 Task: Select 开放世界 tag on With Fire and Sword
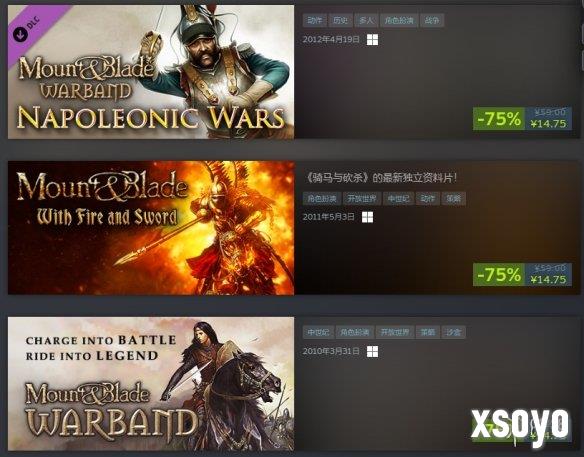pyautogui.click(x=362, y=199)
